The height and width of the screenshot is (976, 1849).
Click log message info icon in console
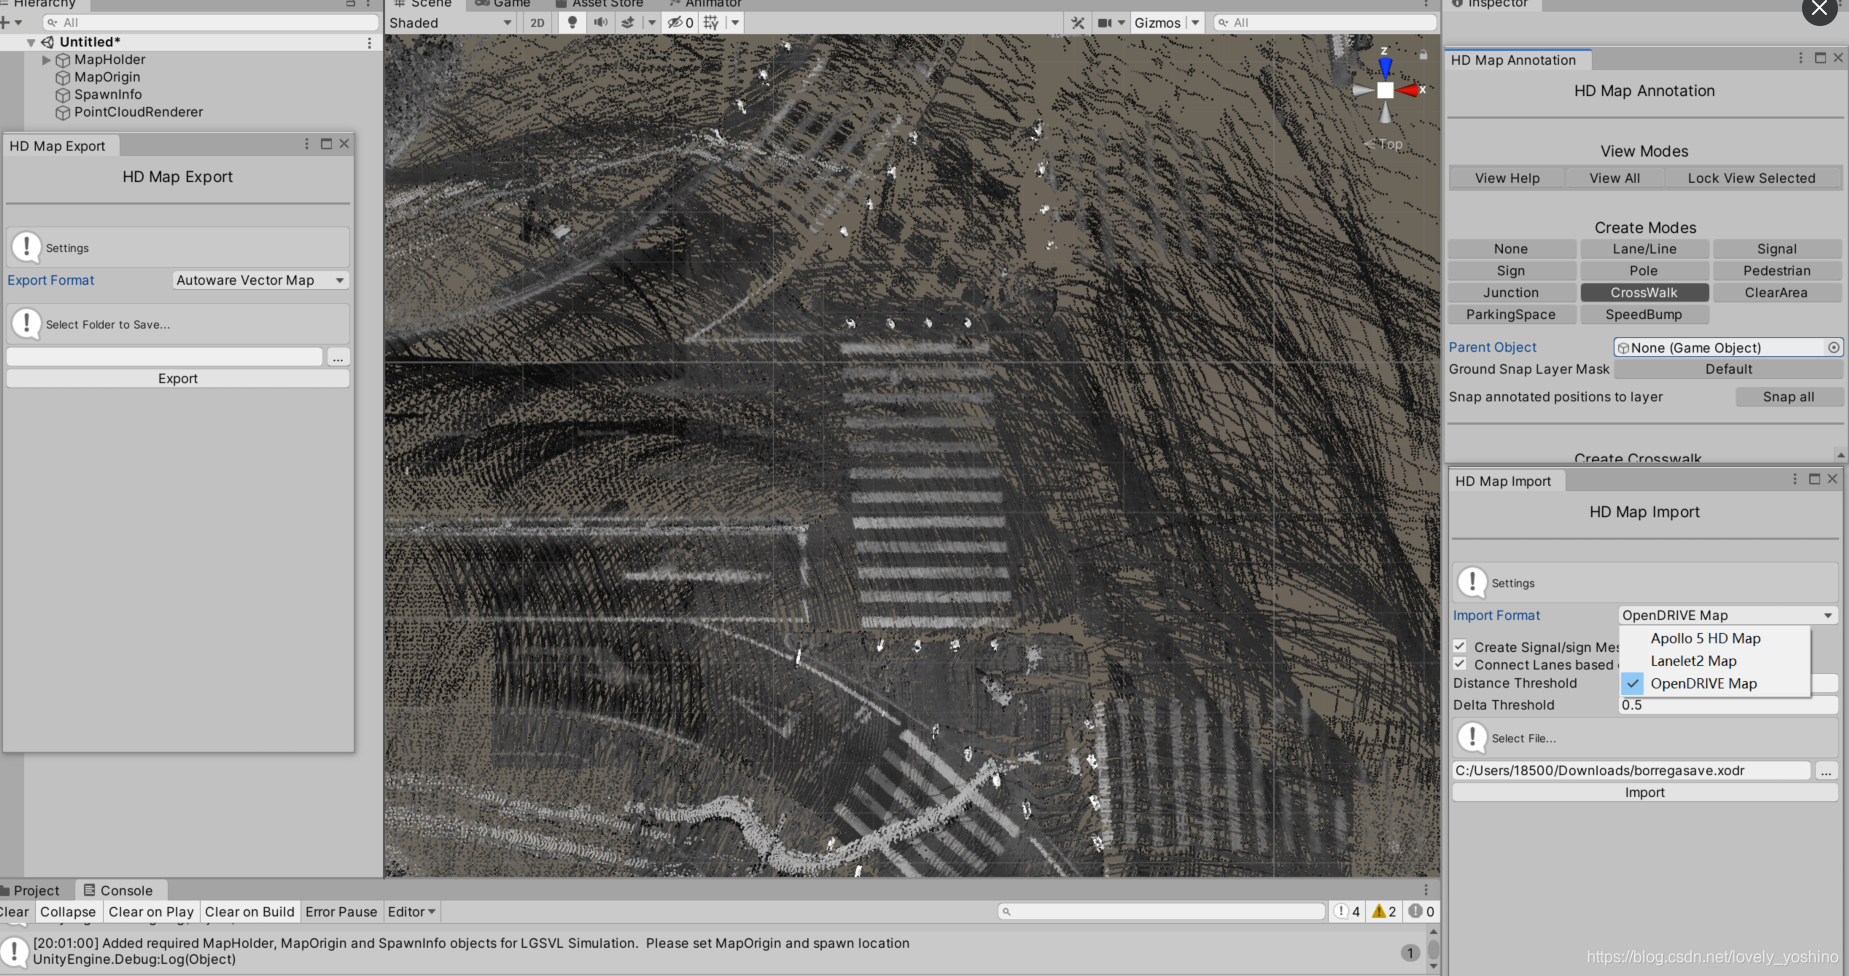tap(15, 951)
